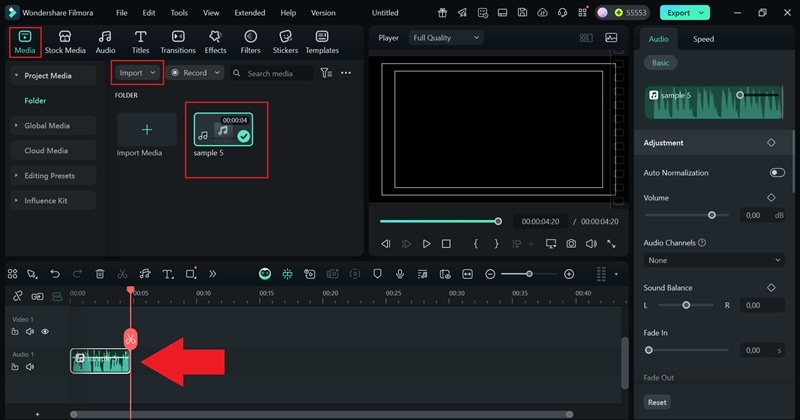The width and height of the screenshot is (800, 420).
Task: Open the Tools menu
Action: [x=179, y=13]
